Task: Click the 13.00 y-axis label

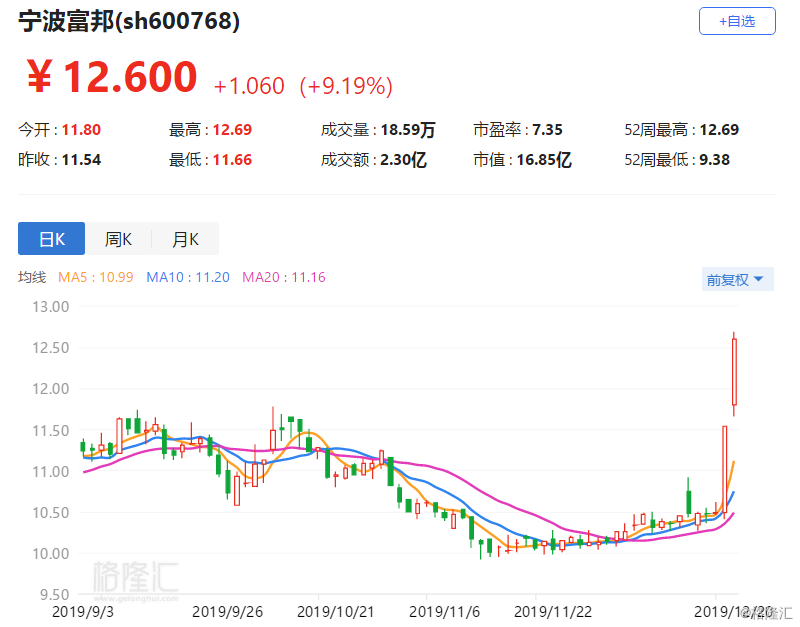Action: click(x=51, y=307)
